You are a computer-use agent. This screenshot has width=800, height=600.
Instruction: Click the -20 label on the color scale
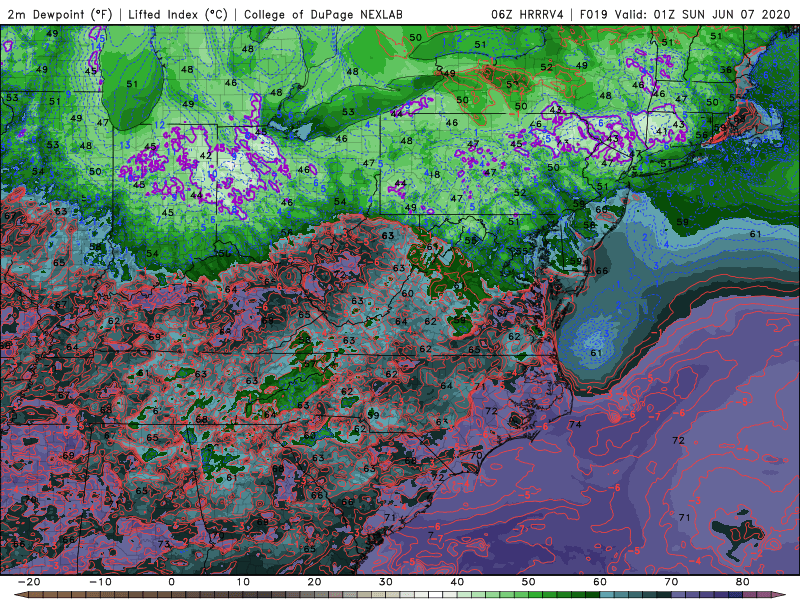coord(29,582)
